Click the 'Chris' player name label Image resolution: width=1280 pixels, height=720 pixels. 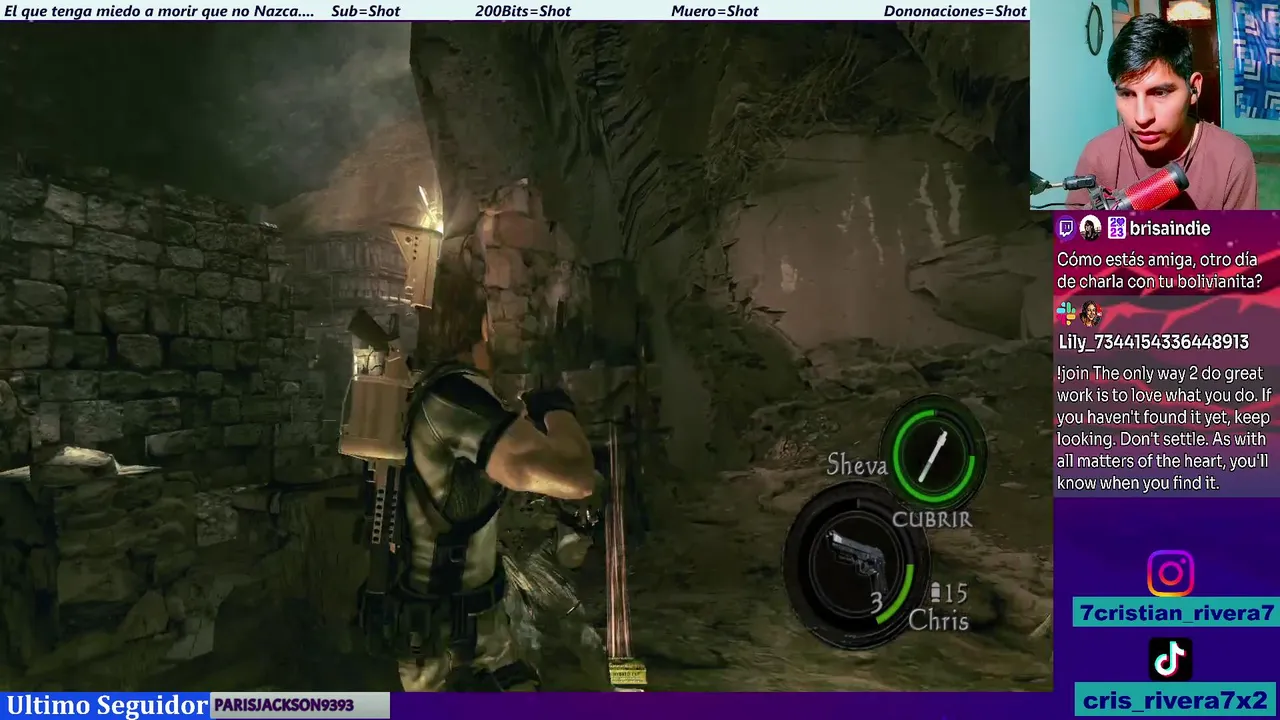(938, 621)
